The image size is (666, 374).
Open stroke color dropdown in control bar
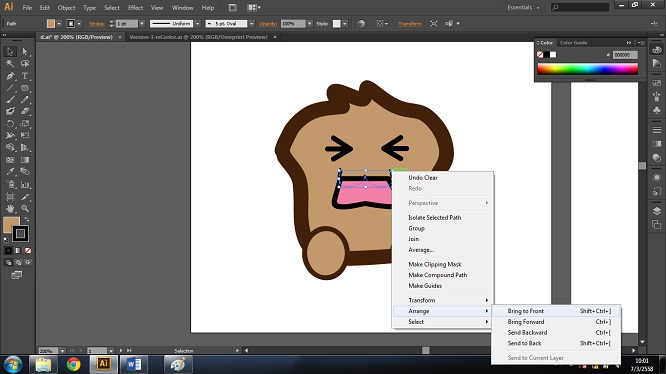point(79,24)
